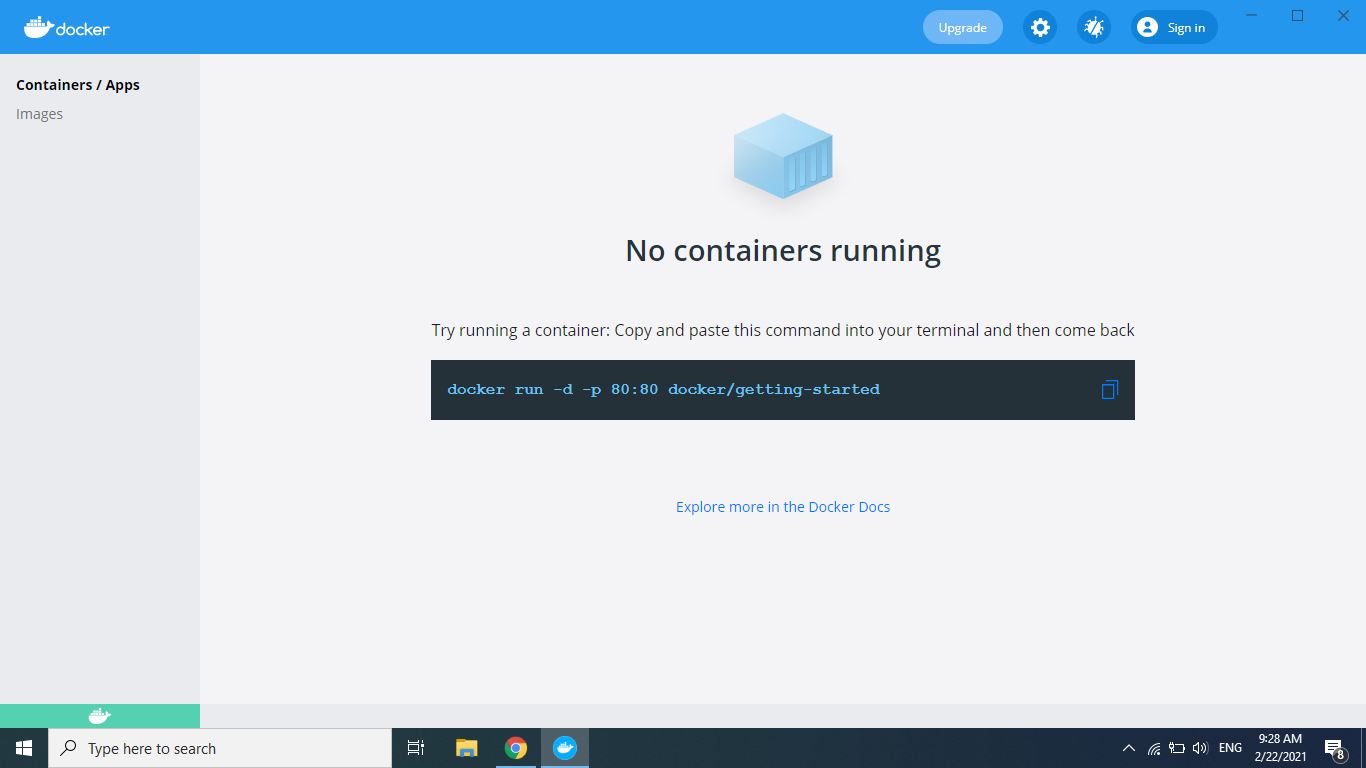The image size is (1366, 768).
Task: Maximize the Docker Desktop window
Action: (1297, 15)
